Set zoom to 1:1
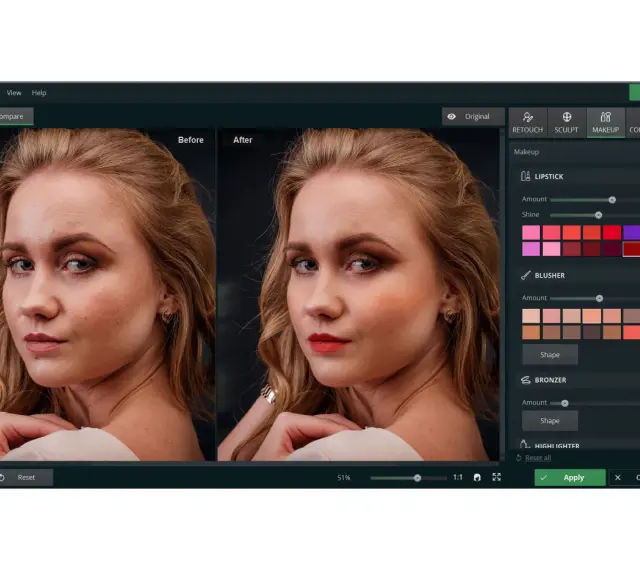640x570 pixels. 458,477
